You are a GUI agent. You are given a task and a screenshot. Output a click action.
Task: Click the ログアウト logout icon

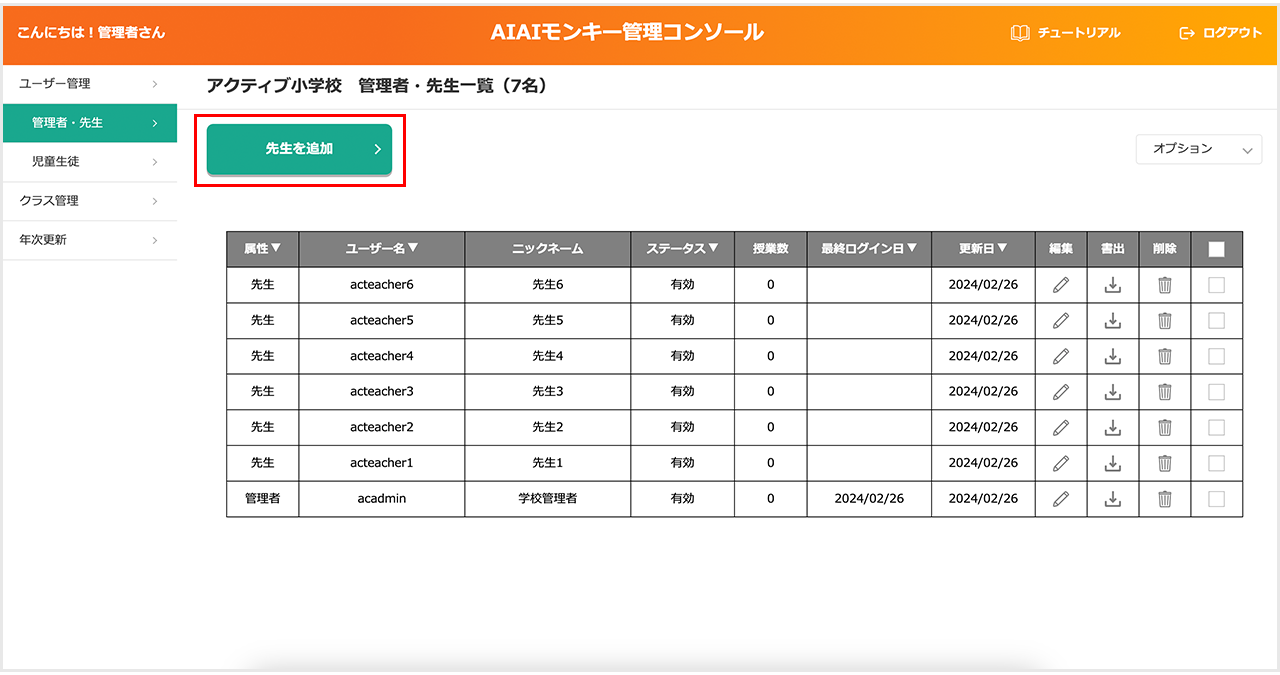point(1187,33)
